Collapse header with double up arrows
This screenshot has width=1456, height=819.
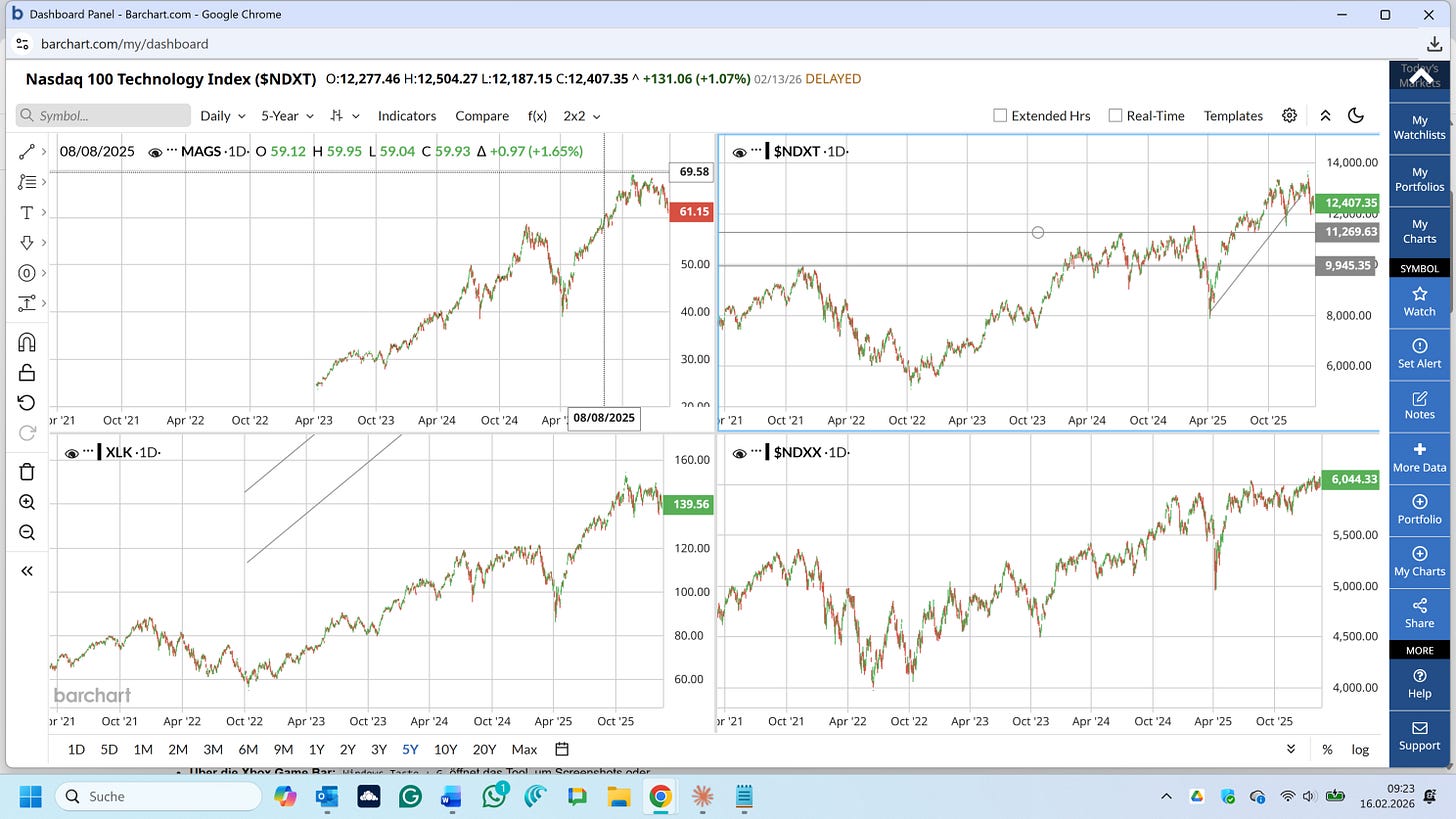(x=1325, y=115)
